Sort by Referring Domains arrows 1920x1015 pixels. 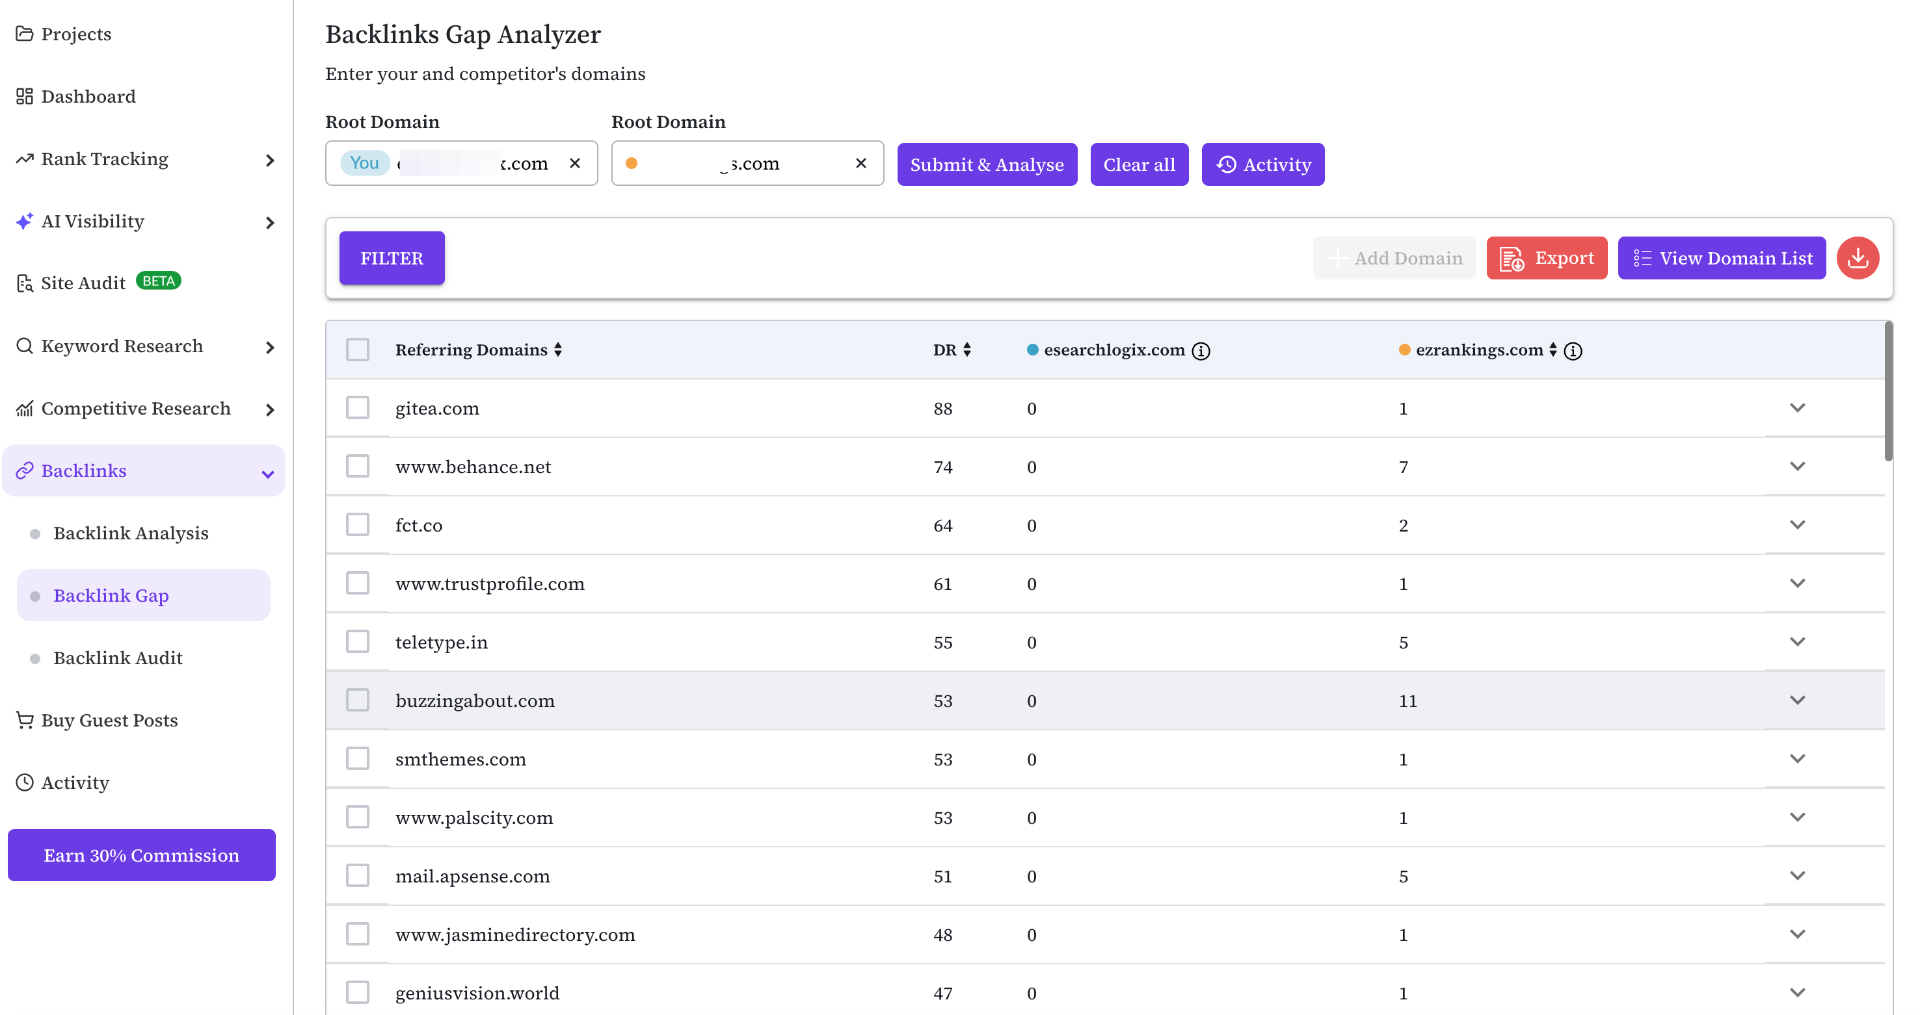(x=558, y=350)
